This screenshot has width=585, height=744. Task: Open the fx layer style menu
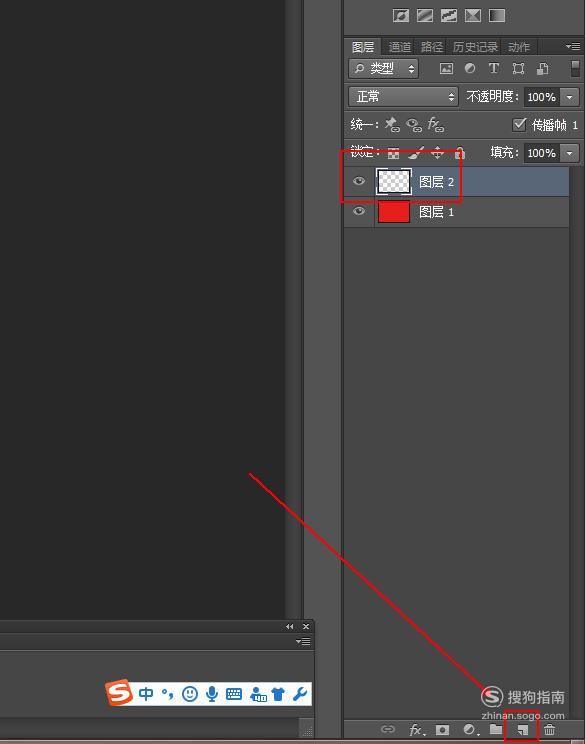(417, 729)
